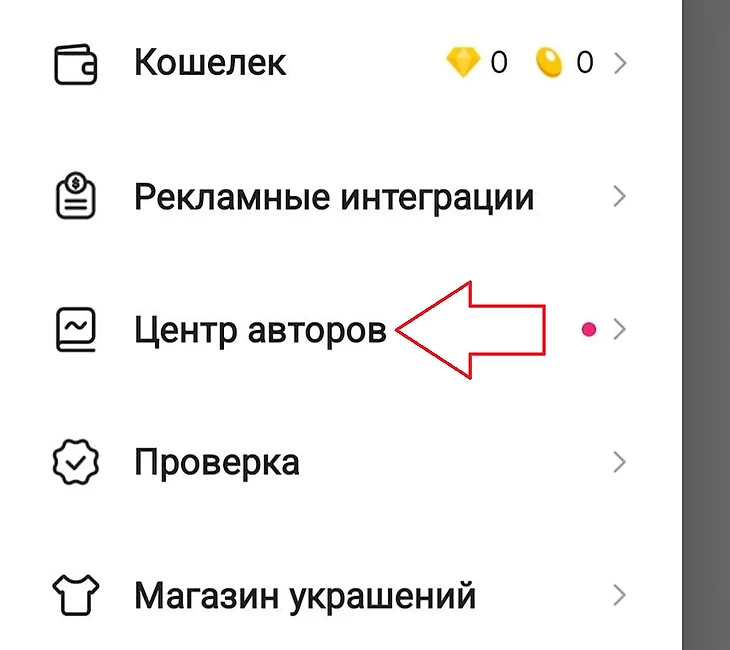This screenshot has width=730, height=650.
Task: Click the Магазин украшений row chevron
Action: [x=620, y=595]
